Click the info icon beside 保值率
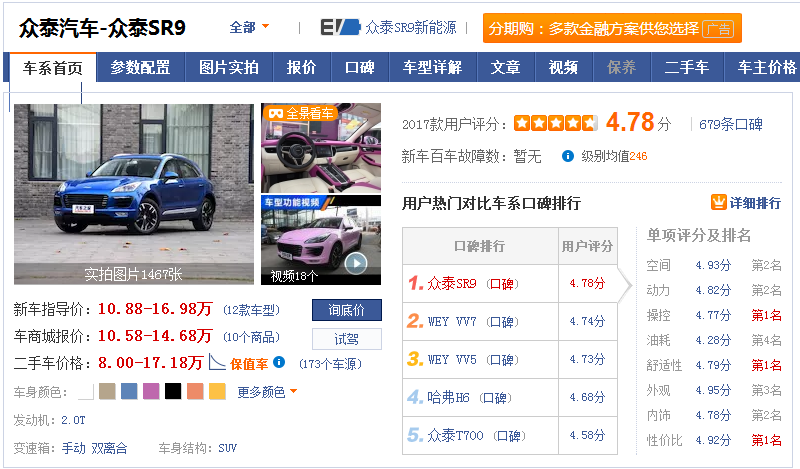 click(279, 362)
